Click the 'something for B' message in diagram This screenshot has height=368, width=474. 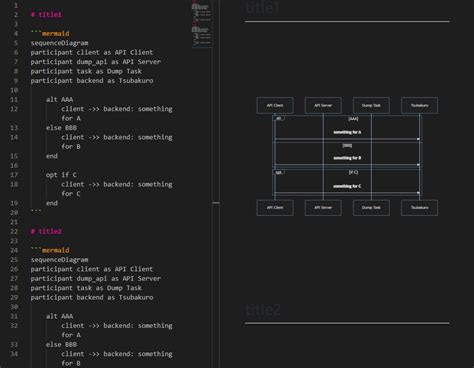point(347,158)
